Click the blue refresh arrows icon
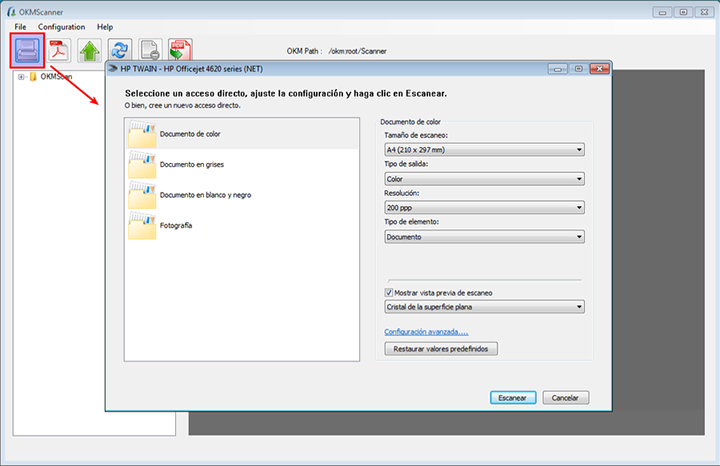720x466 pixels. pyautogui.click(x=120, y=51)
